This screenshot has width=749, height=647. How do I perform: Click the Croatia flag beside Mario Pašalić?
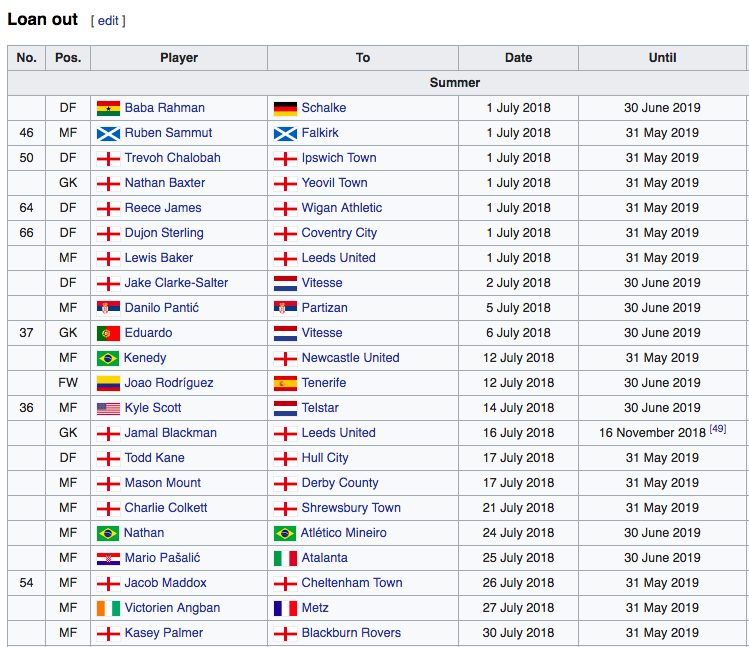pos(108,558)
